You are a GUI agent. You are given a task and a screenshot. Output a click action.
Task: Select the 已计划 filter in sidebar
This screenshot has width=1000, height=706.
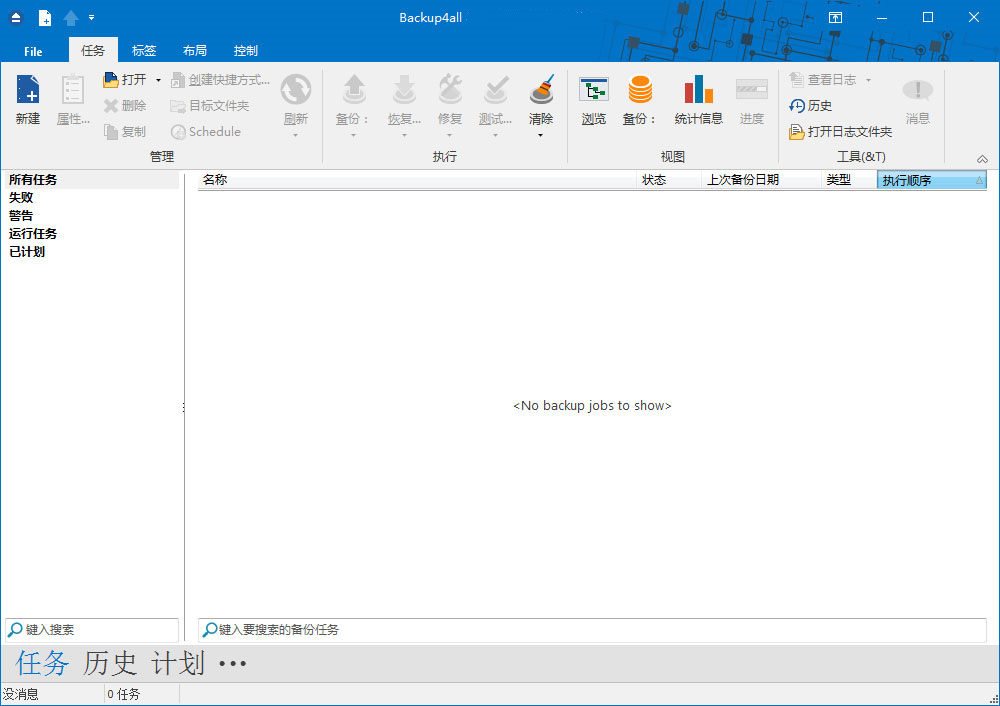(27, 252)
